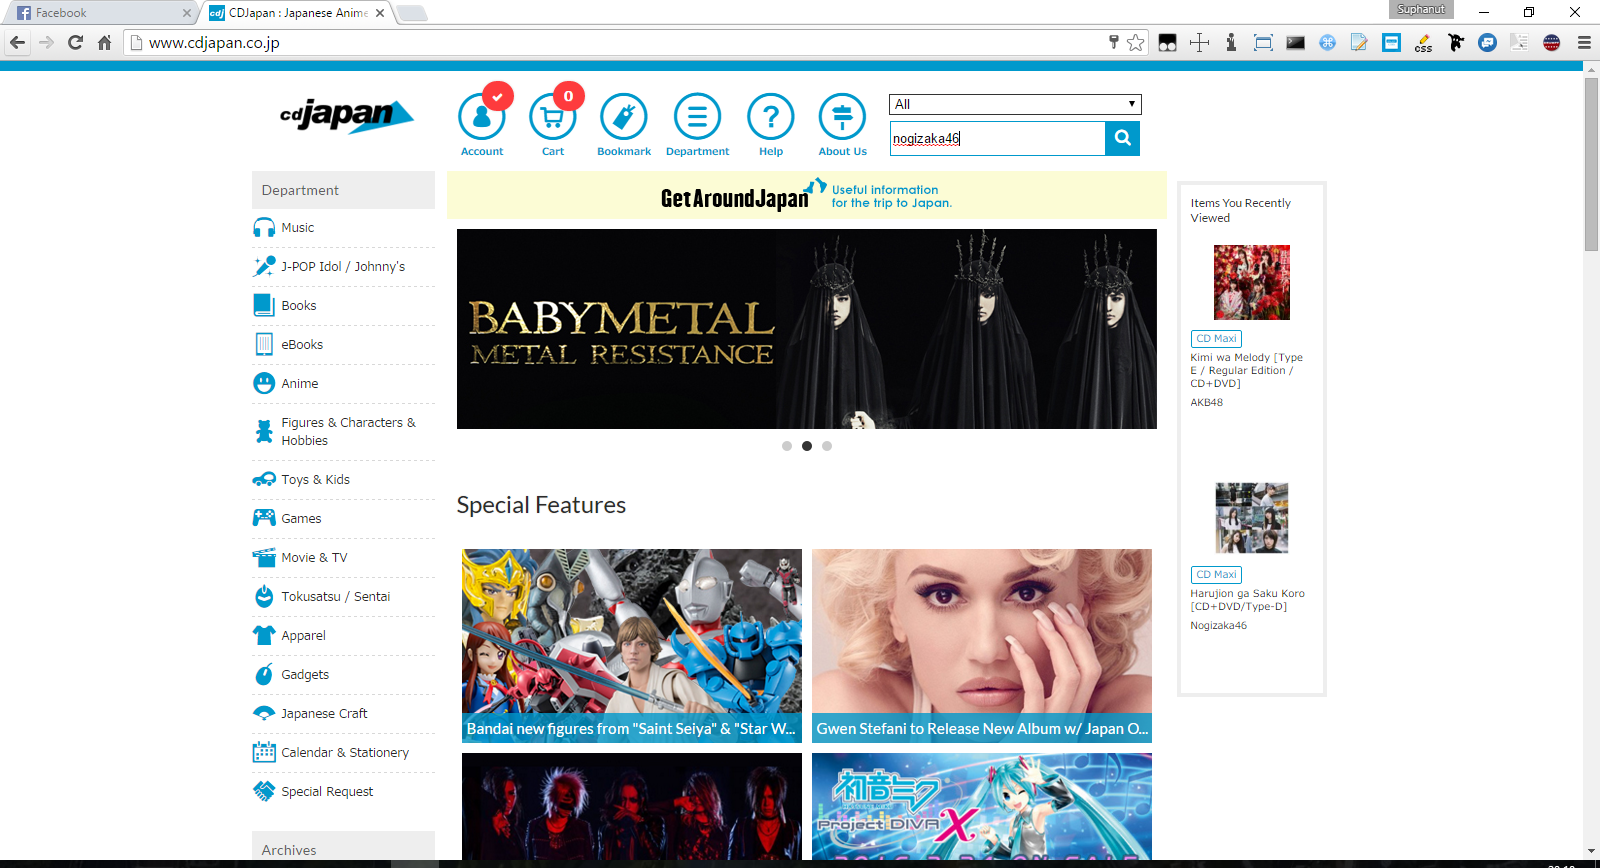
Task: Open the Special Request link
Action: point(327,791)
